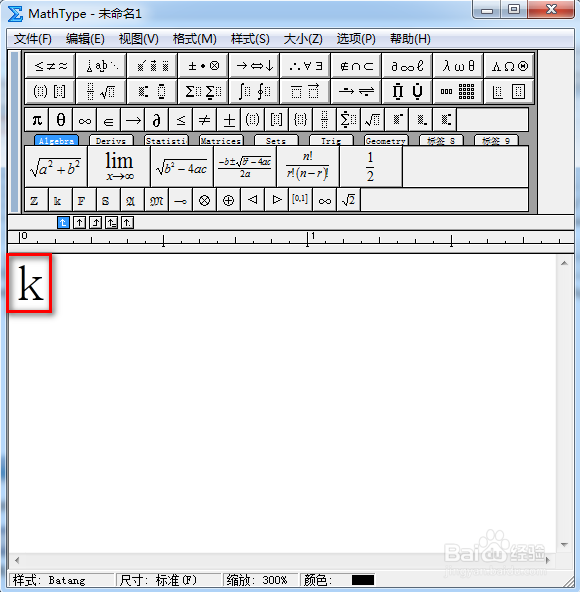Open the miscellaneous symbols palette (∂∞ℓ)
This screenshot has height=592, width=580.
click(407, 66)
